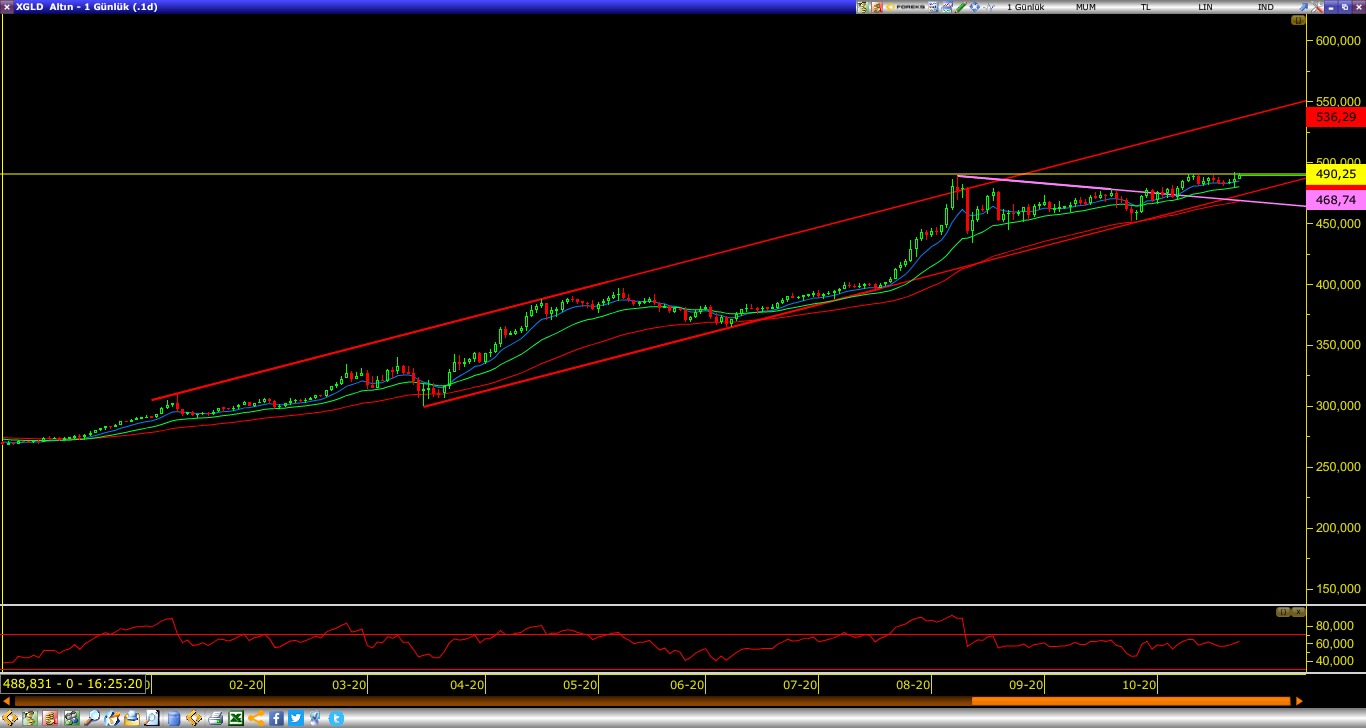1366x728 pixels.
Task: Open the wrench and screwdriver settings icon
Action: [x=1317, y=7]
